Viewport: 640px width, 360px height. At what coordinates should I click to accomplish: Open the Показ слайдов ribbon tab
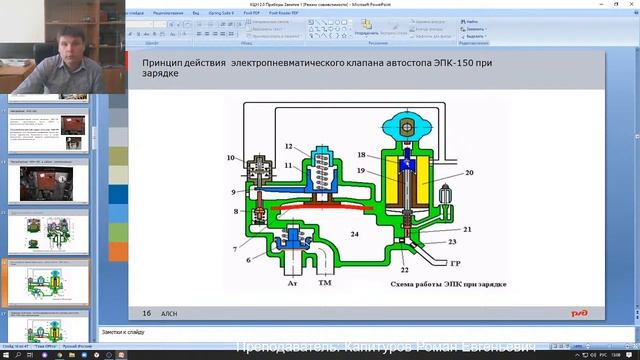(135, 13)
